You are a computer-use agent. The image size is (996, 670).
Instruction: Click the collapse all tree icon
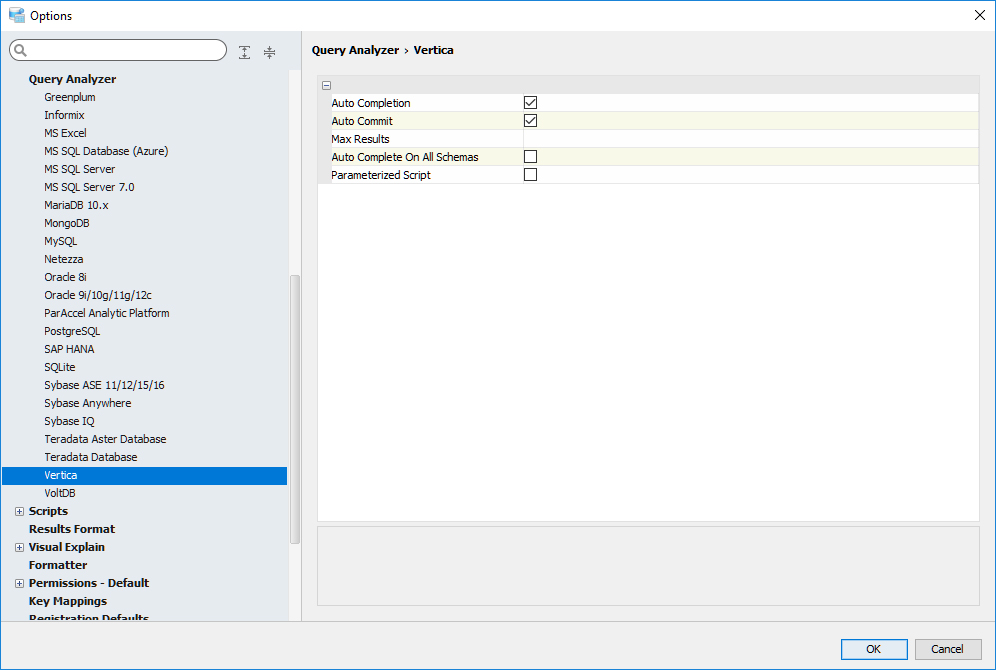pos(269,52)
